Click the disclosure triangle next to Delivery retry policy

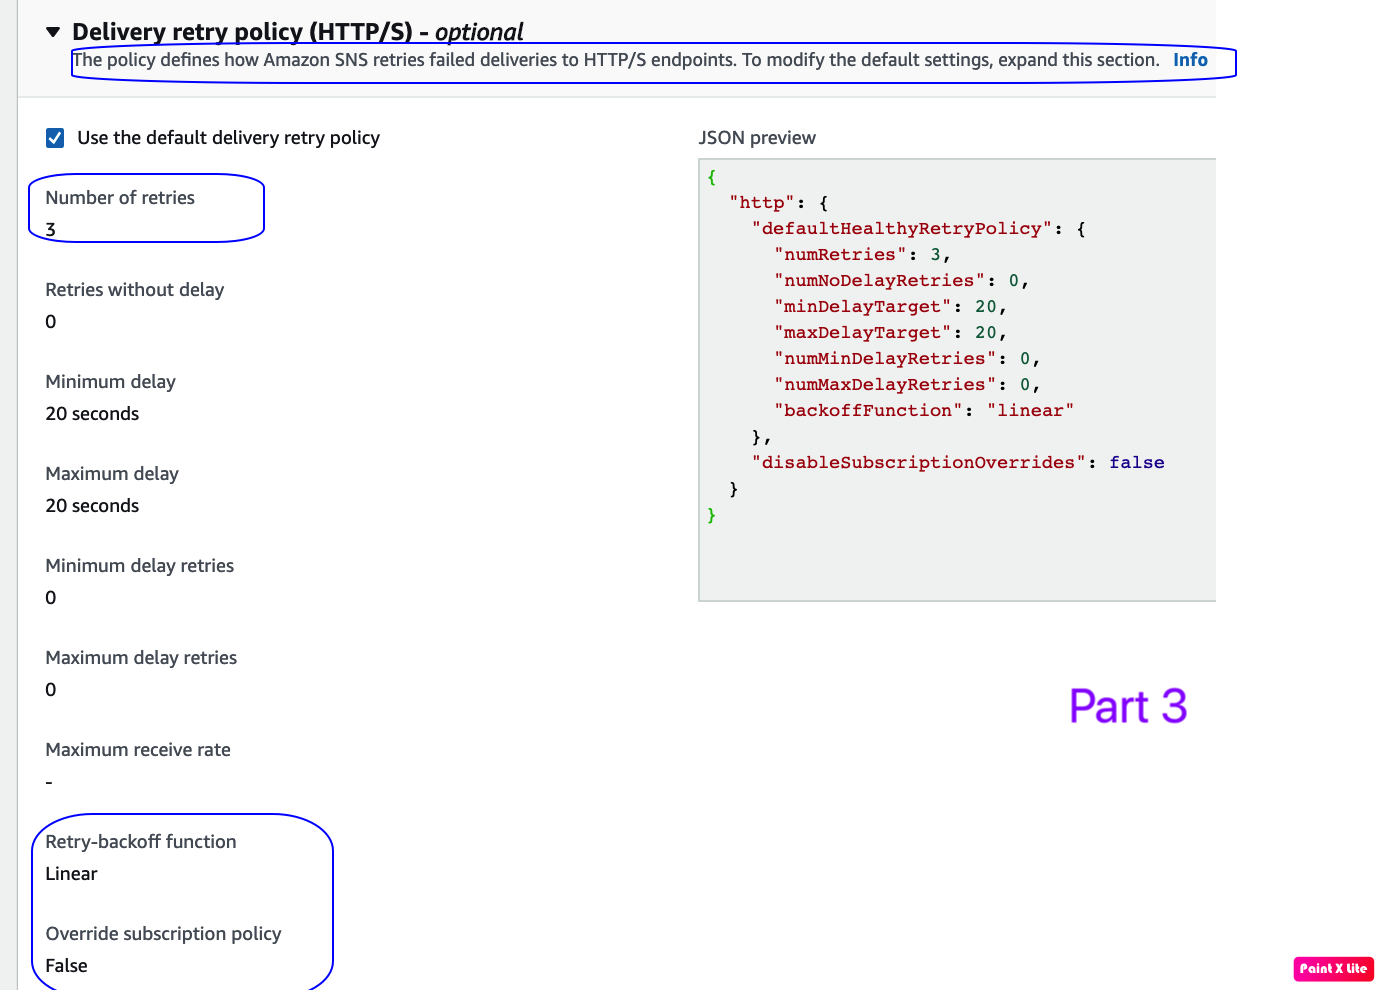click(x=53, y=31)
